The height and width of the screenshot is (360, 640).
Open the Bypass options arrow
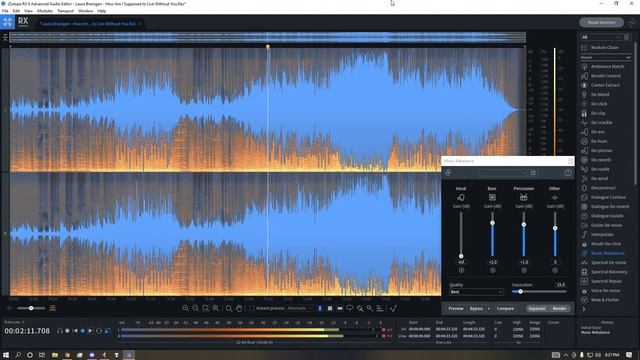tap(489, 309)
